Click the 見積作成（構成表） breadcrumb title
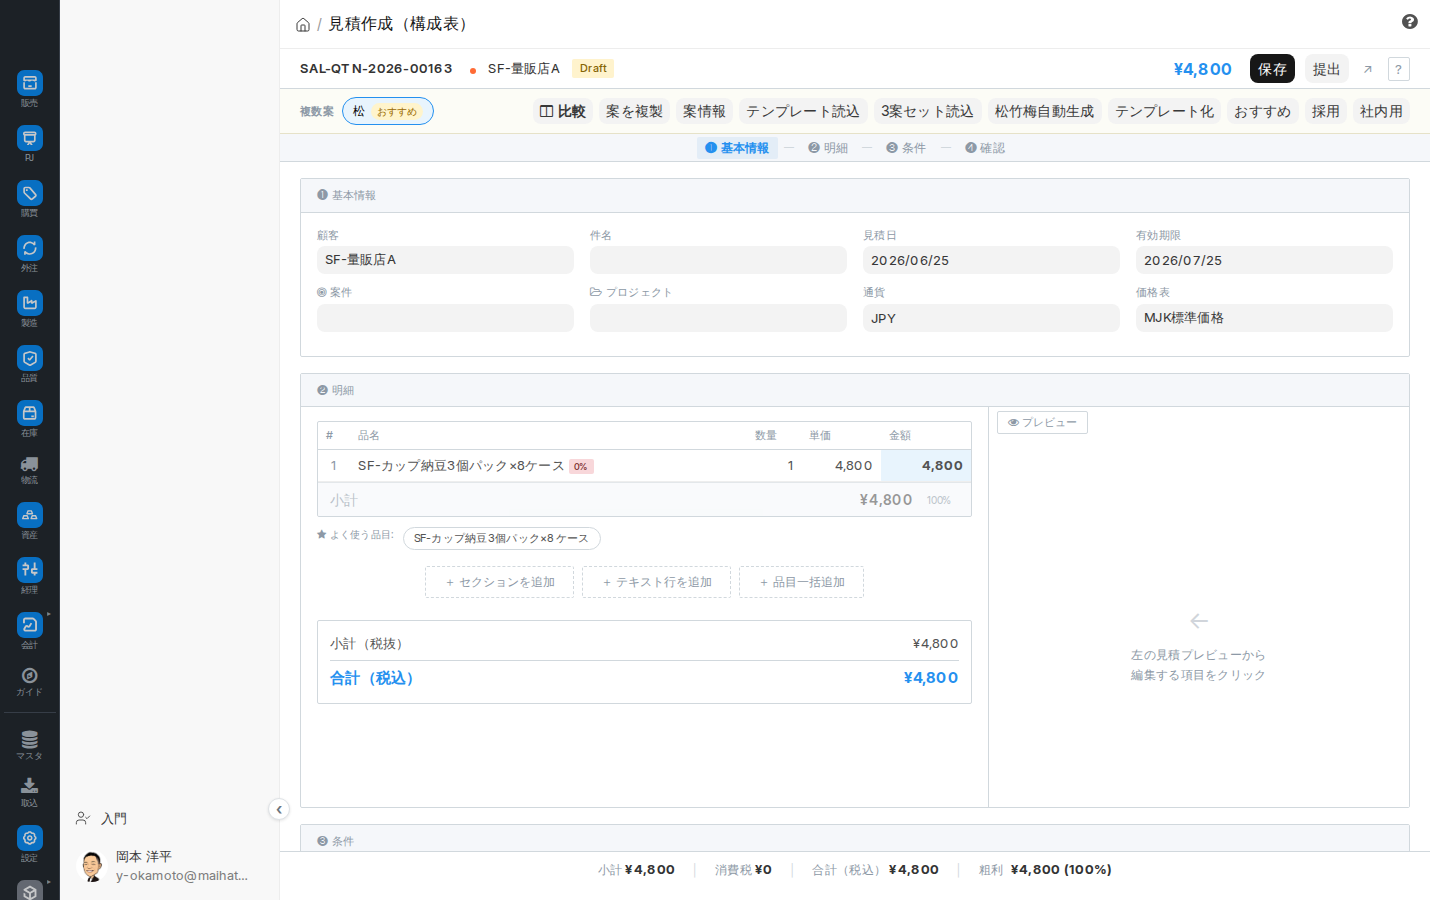The width and height of the screenshot is (1440, 900). pos(400,24)
